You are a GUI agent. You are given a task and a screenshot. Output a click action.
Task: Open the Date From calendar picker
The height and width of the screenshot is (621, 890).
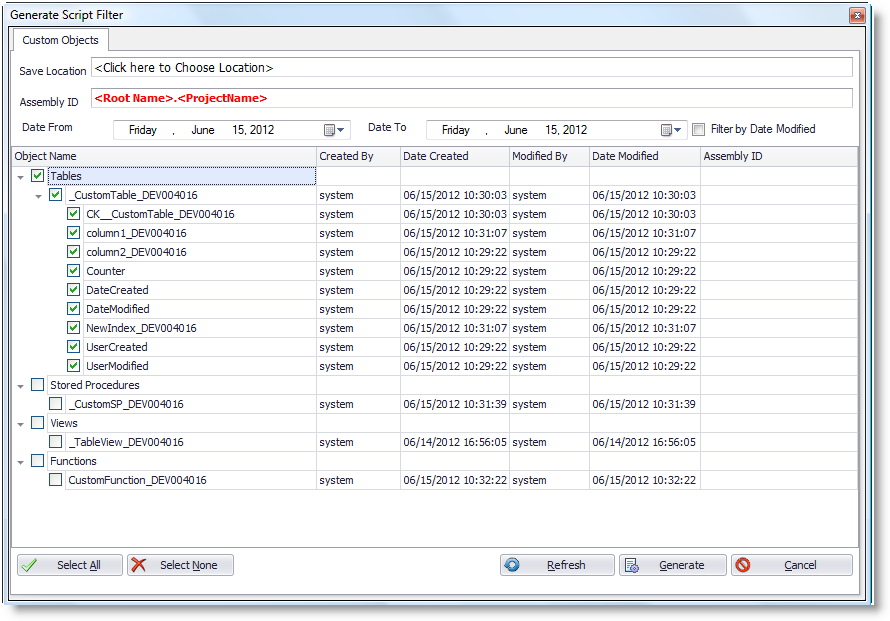[x=335, y=130]
